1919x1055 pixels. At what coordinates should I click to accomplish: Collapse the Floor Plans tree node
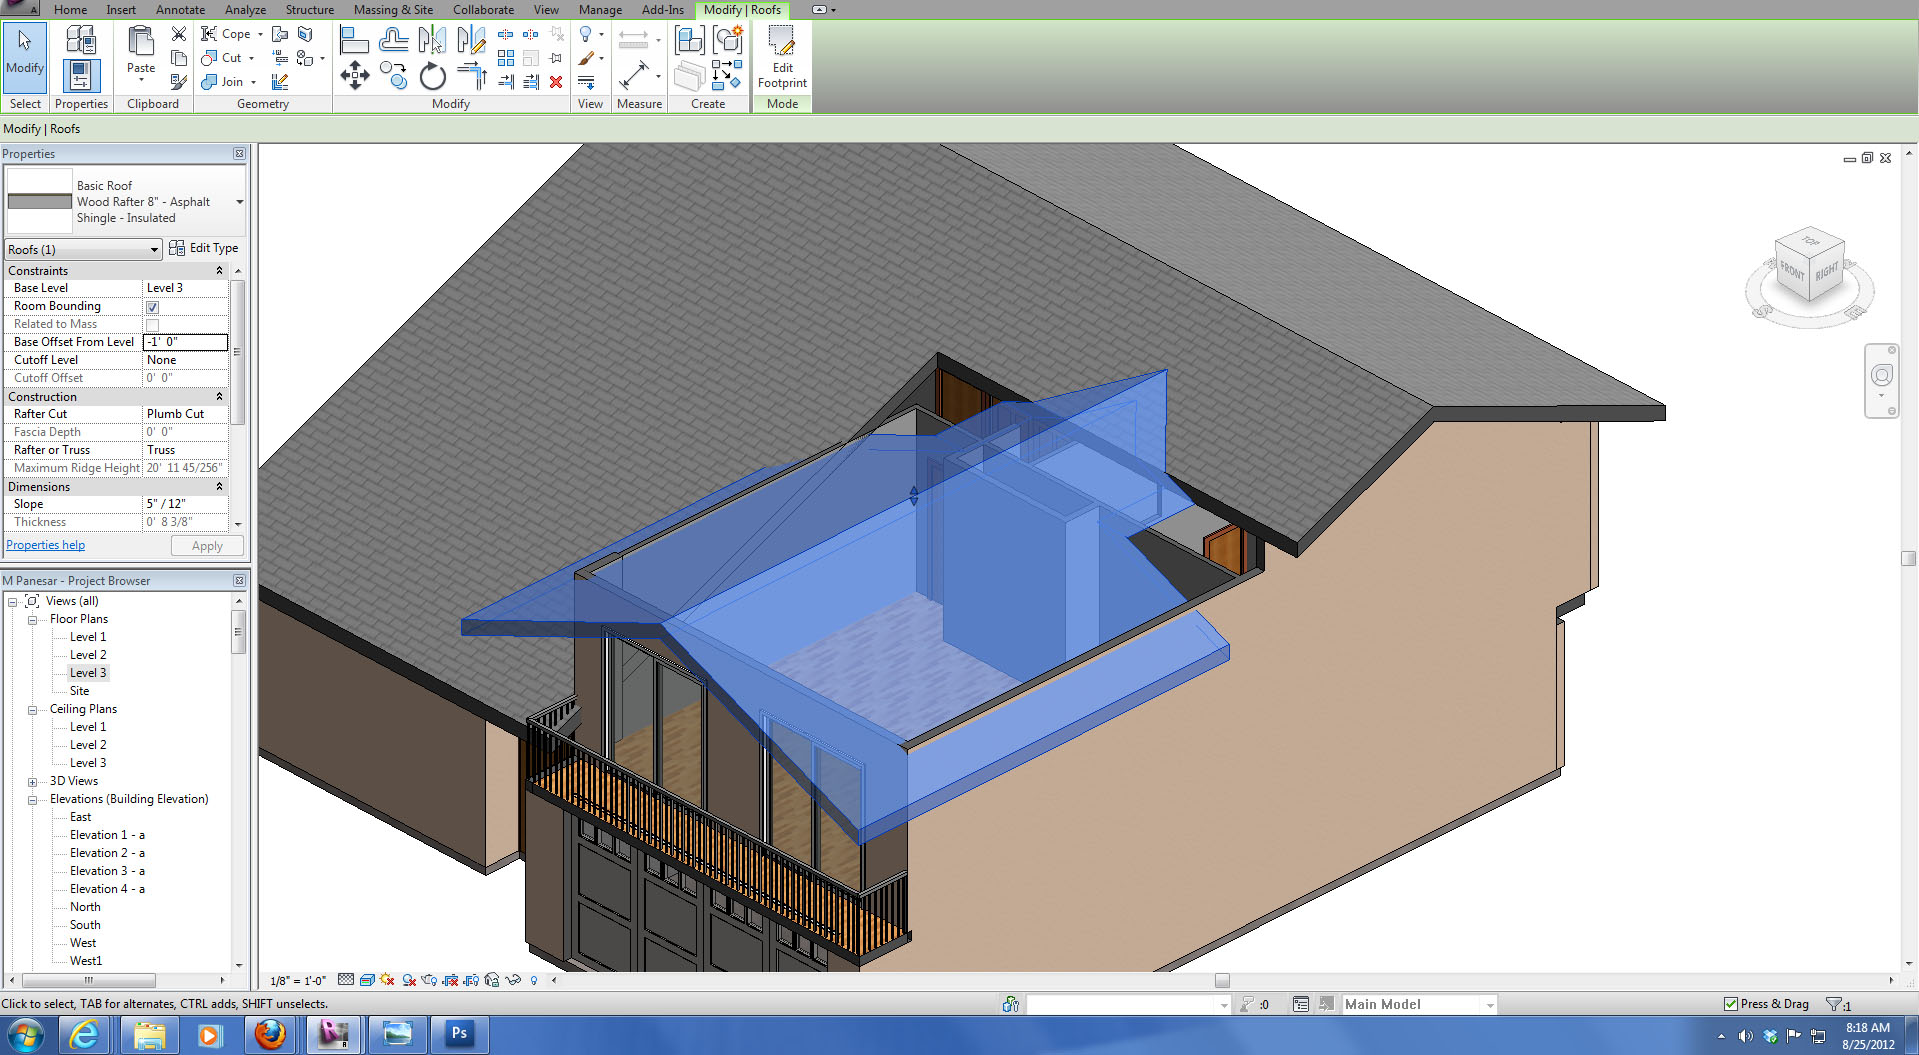[32, 620]
